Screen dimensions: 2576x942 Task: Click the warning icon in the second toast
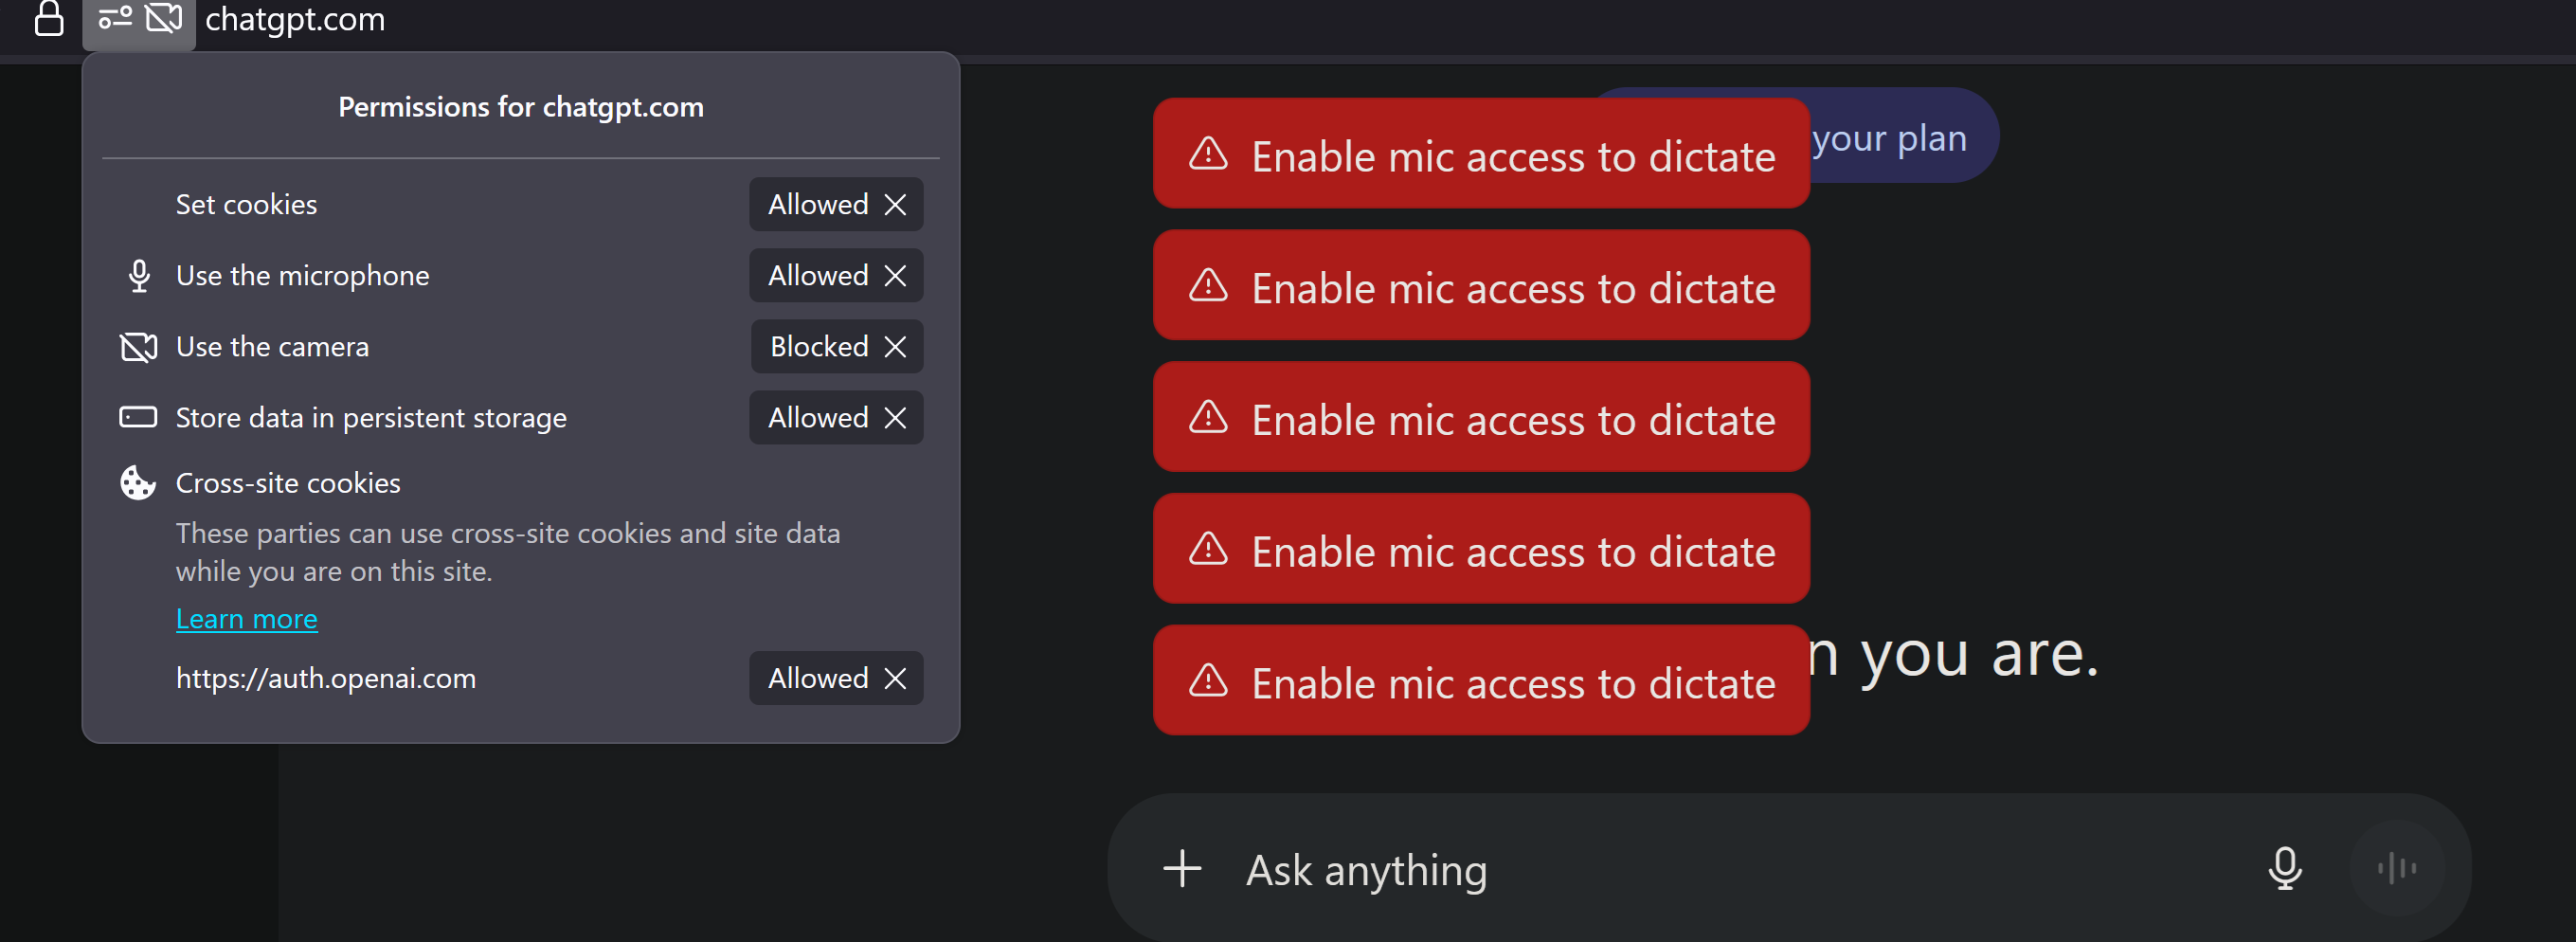click(1208, 286)
